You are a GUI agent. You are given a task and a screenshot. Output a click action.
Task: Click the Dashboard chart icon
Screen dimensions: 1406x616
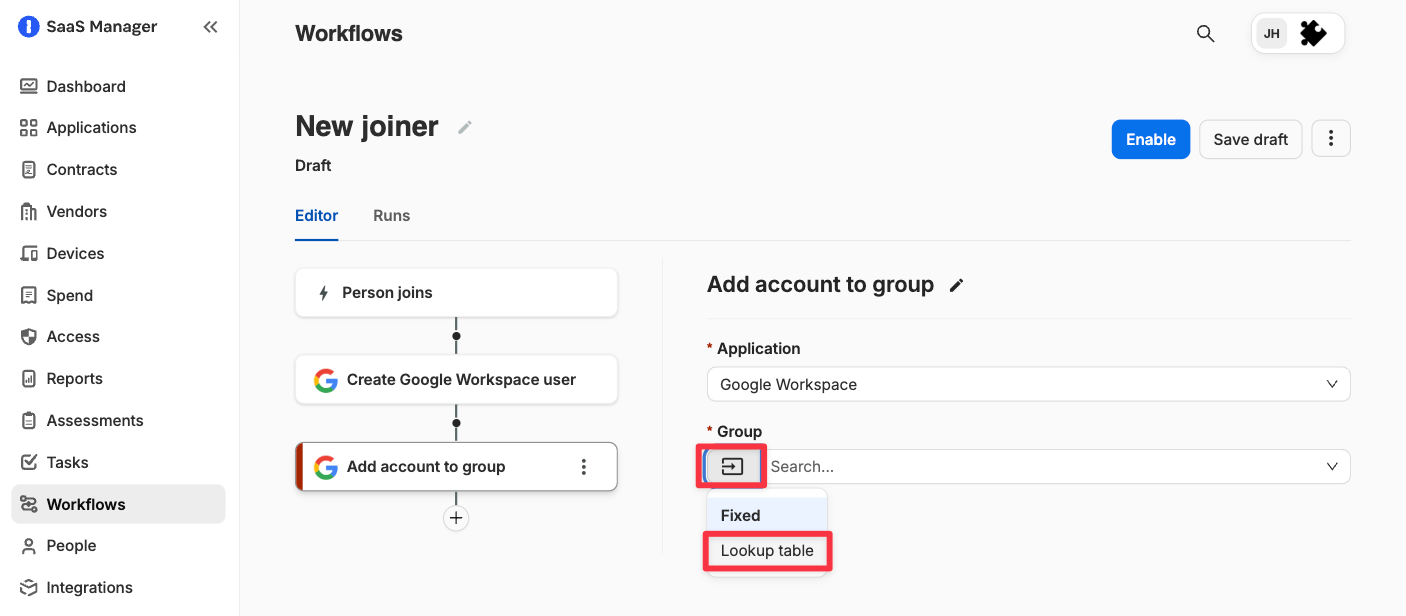29,86
